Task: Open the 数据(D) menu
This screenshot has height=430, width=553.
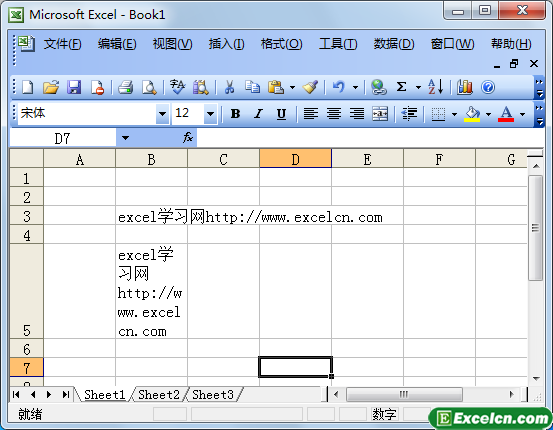Action: pyautogui.click(x=394, y=44)
